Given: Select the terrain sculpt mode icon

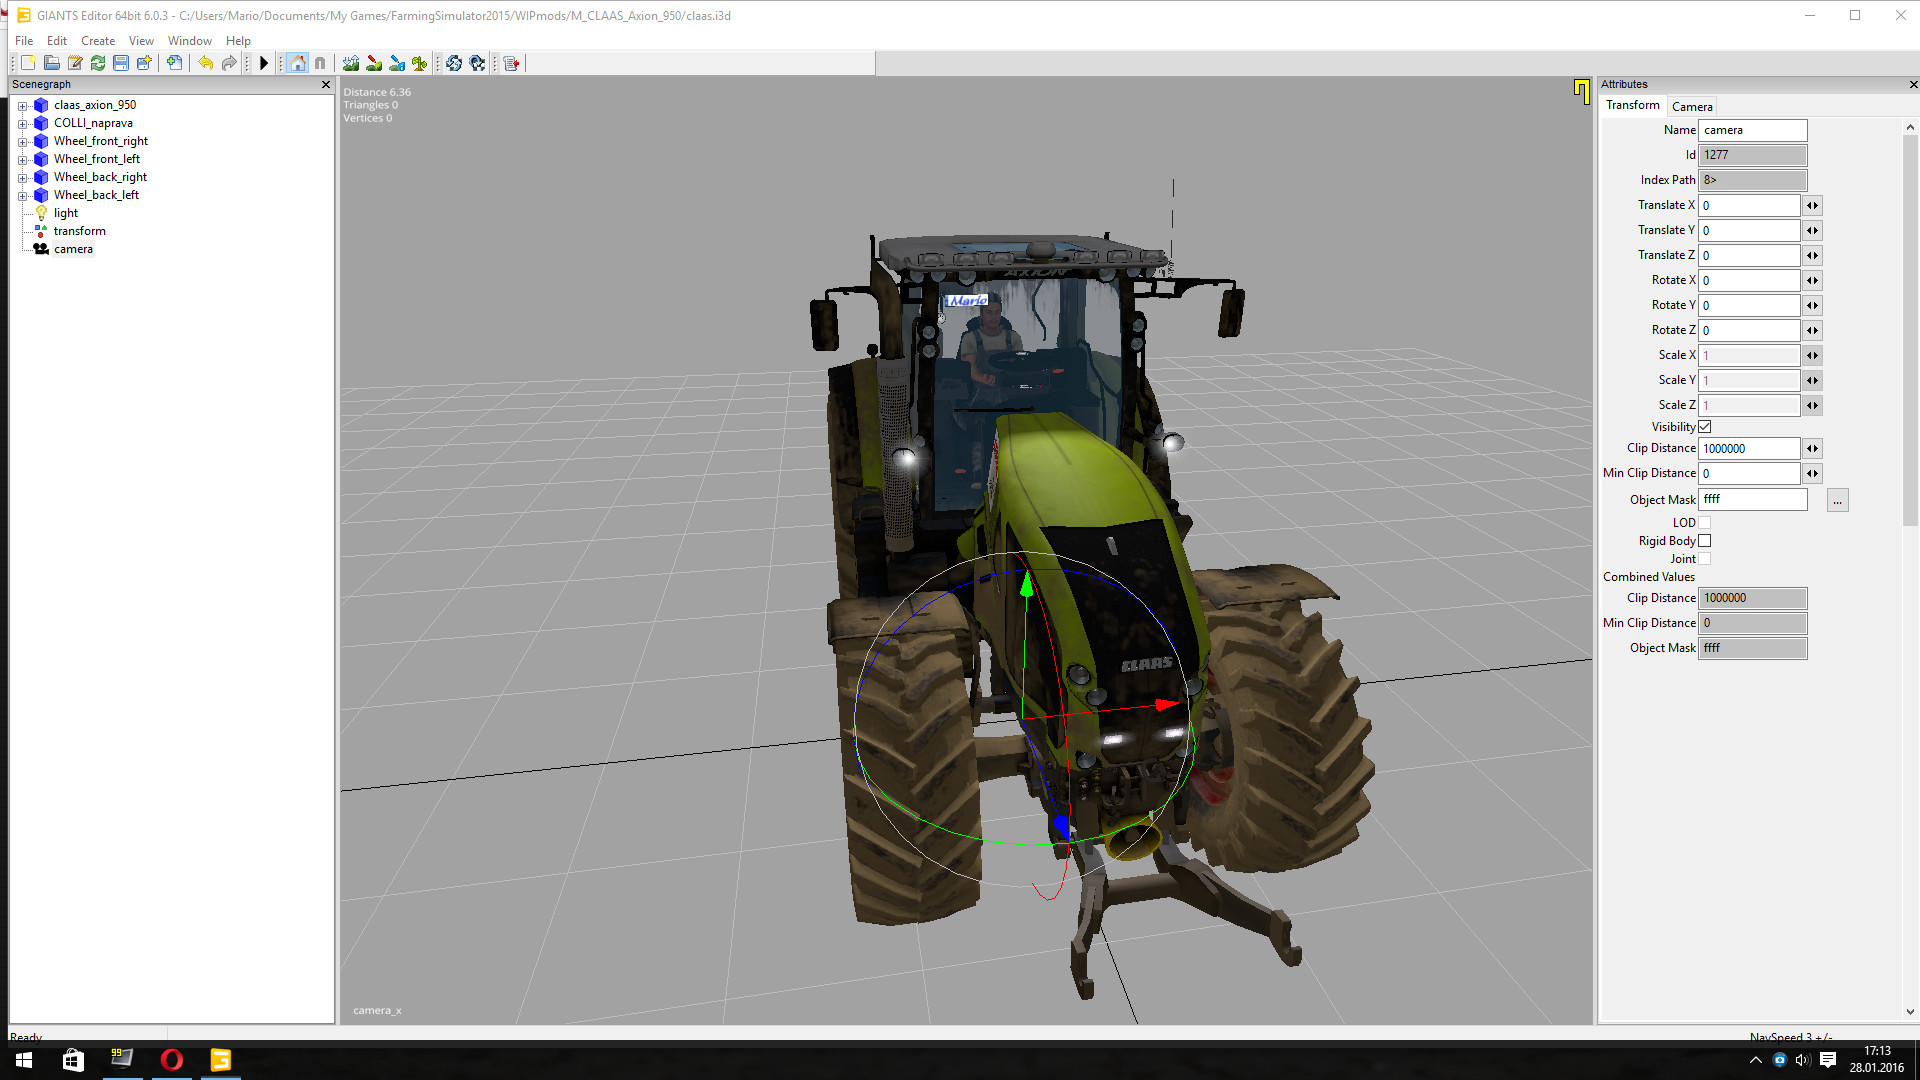Looking at the screenshot, I should pos(351,63).
